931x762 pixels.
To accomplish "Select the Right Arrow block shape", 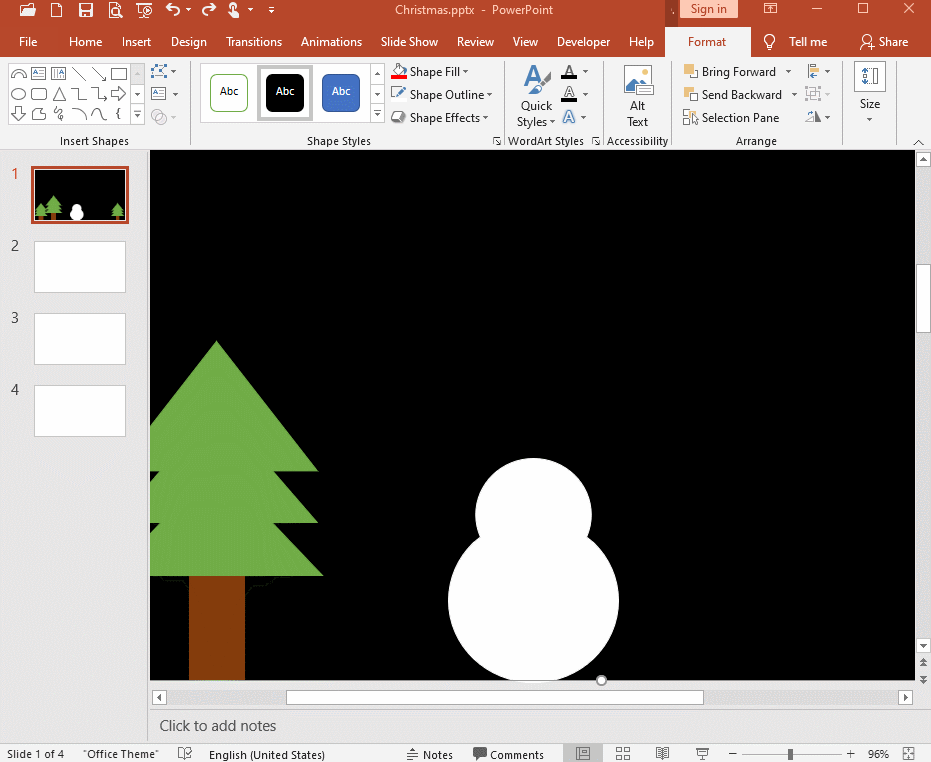I will pos(119,94).
